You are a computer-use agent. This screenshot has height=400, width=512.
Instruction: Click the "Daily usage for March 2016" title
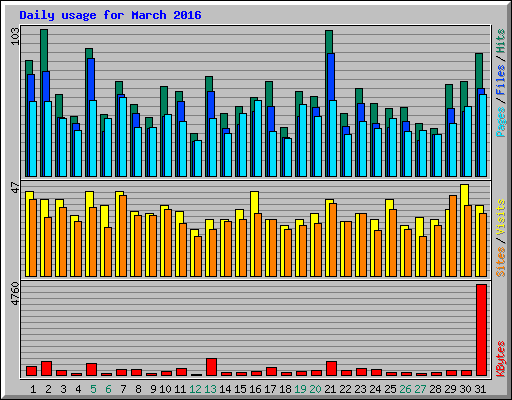110,15
